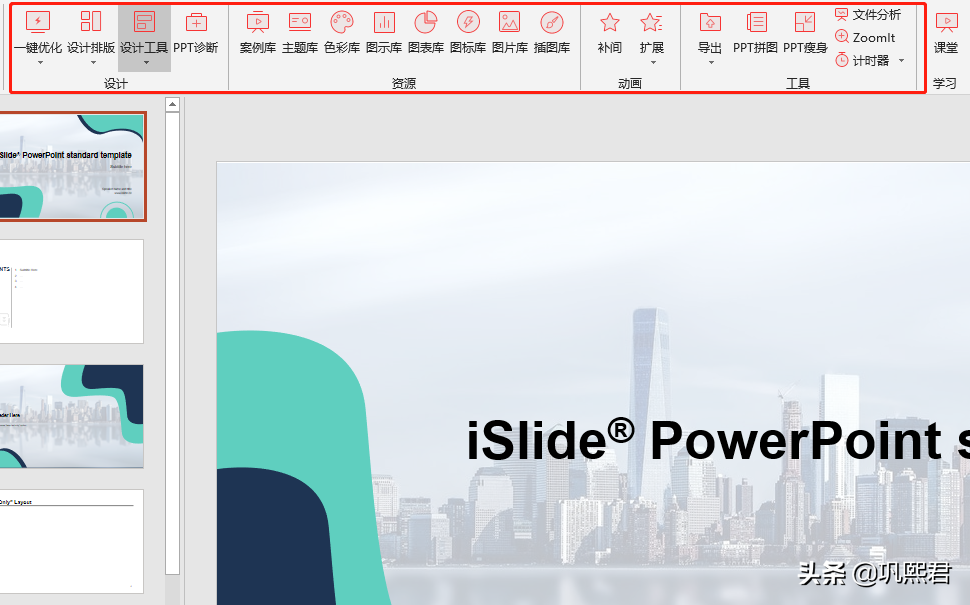Click the 补间 tween animation icon
The height and width of the screenshot is (605, 970).
coord(610,23)
